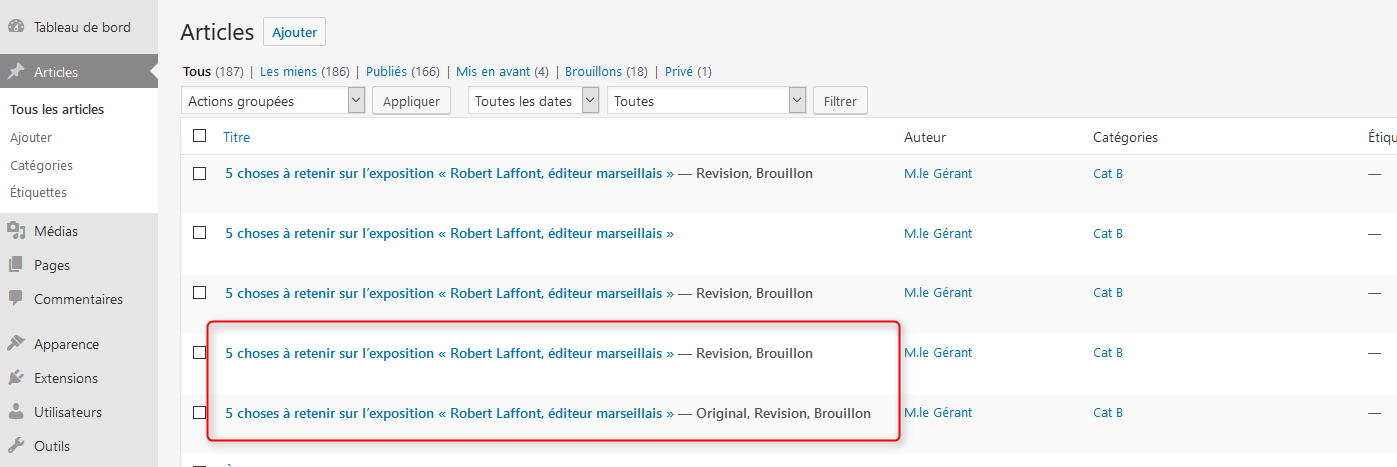Check the checkbox of article without status suffix
The width and height of the screenshot is (1397, 467).
[199, 233]
